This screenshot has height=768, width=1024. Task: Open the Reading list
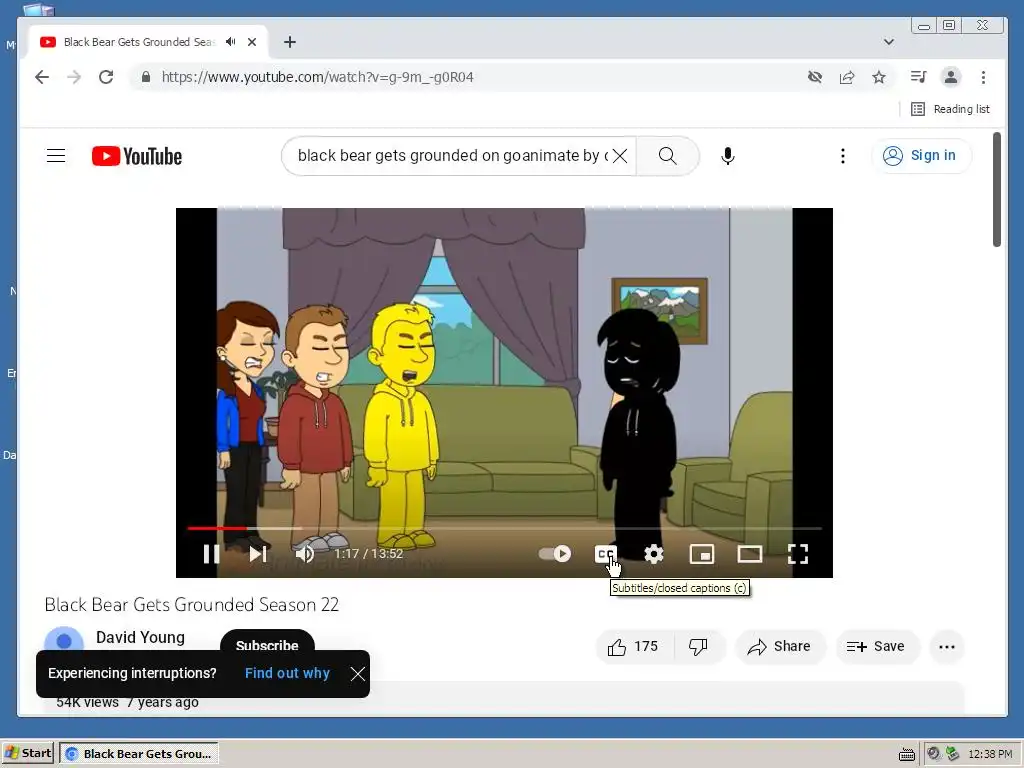click(x=950, y=109)
